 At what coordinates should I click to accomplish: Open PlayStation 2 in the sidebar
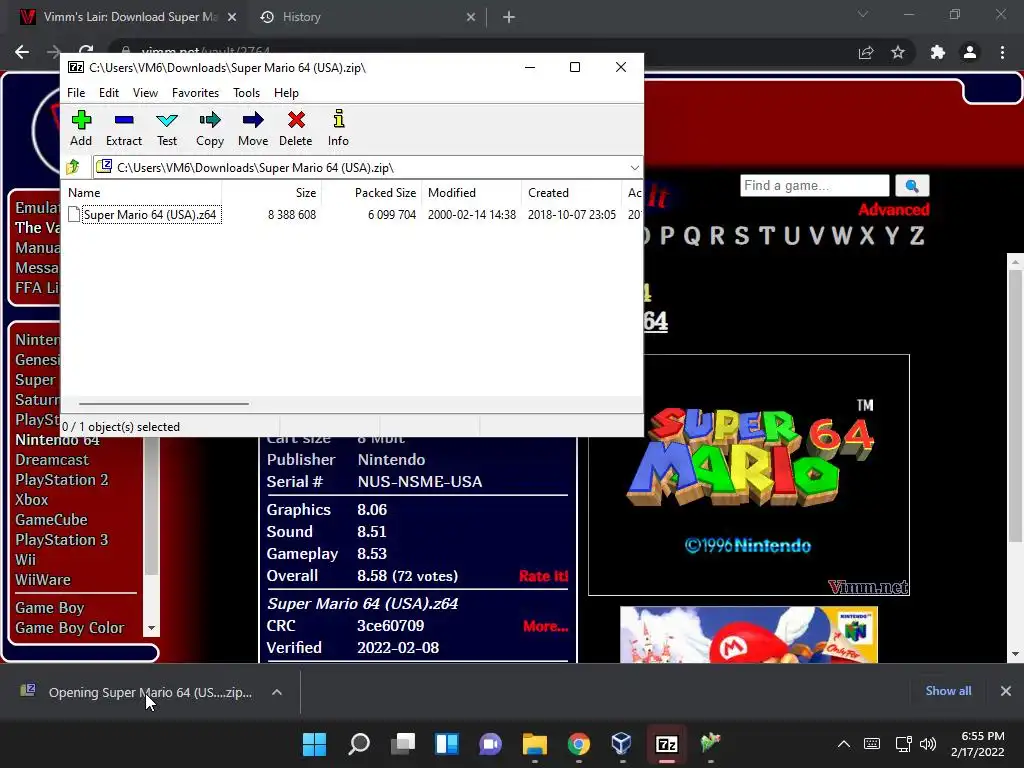(x=62, y=480)
